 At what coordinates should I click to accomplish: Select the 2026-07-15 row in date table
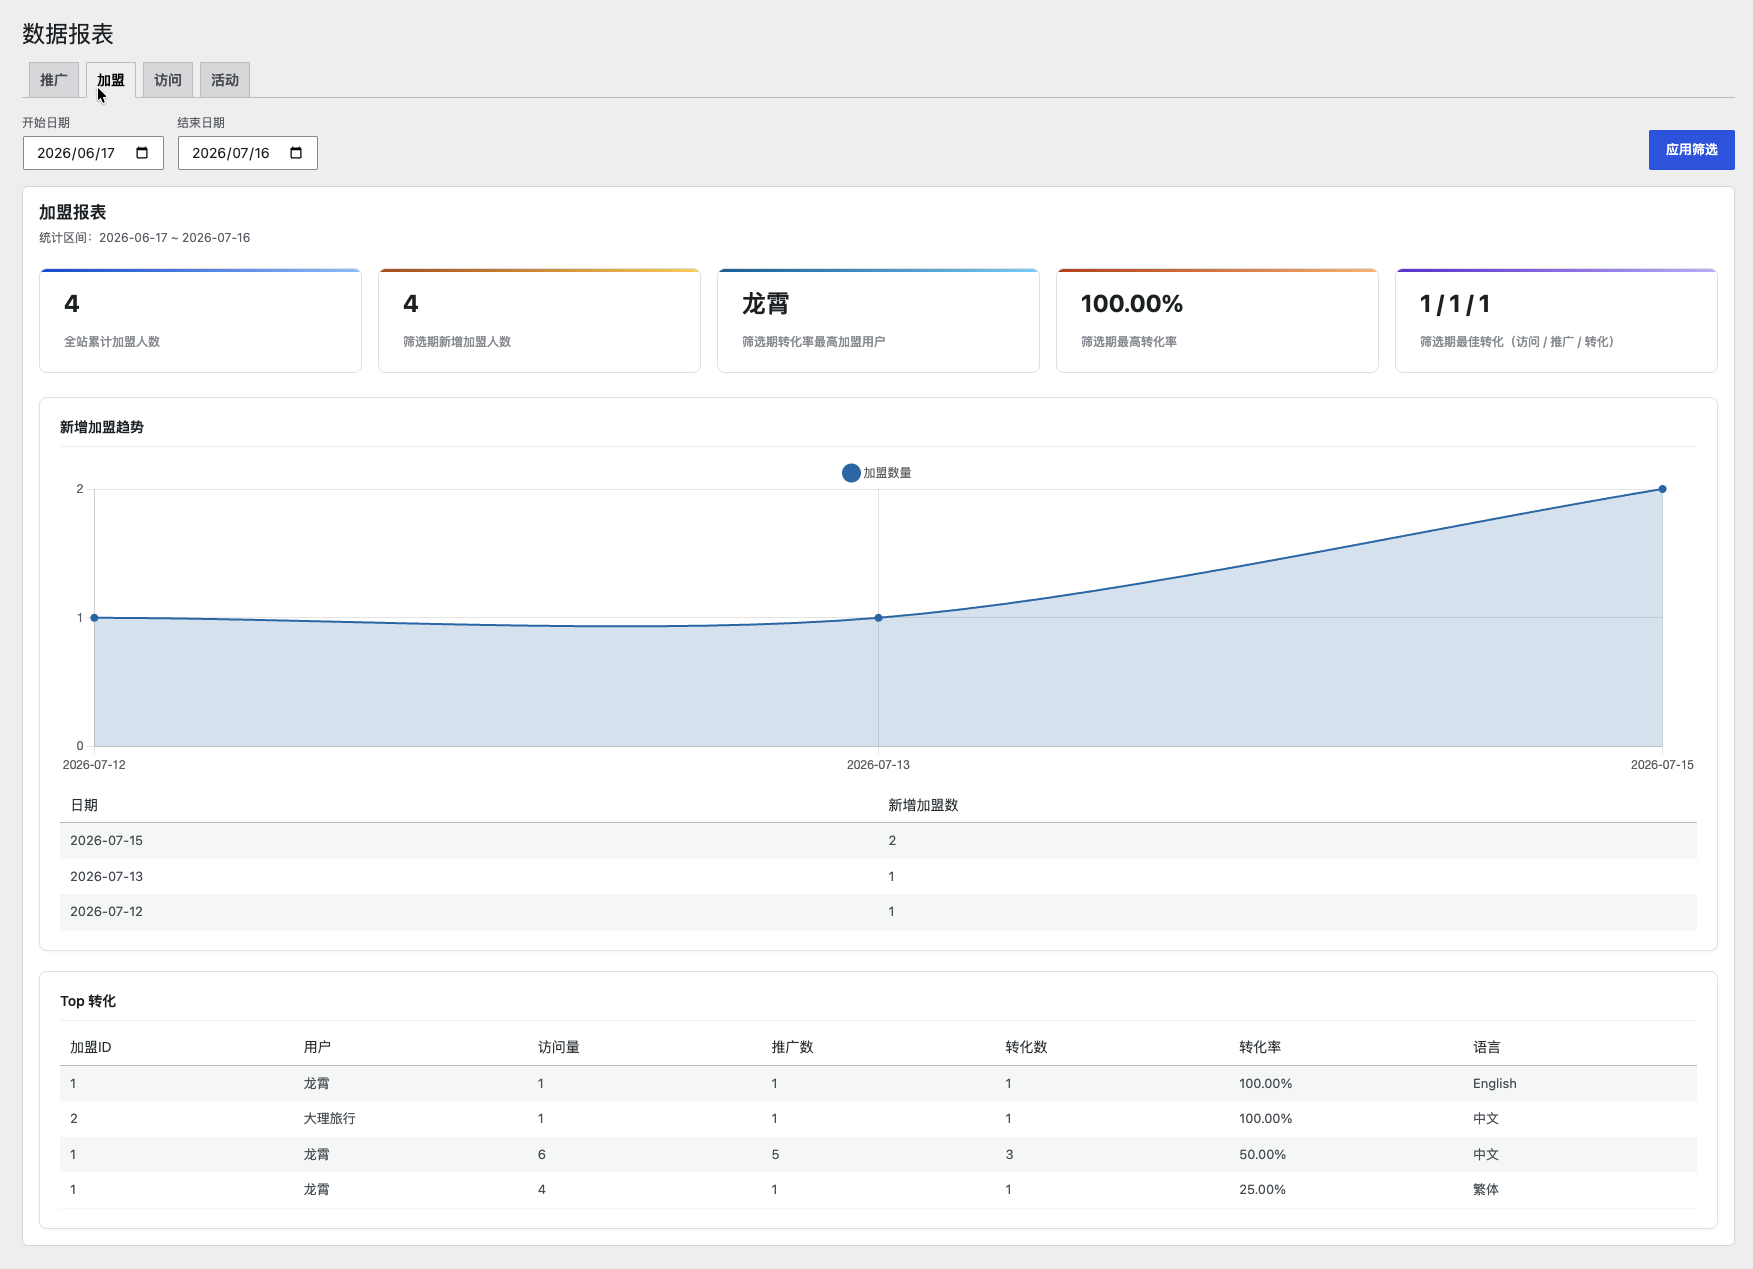(878, 841)
